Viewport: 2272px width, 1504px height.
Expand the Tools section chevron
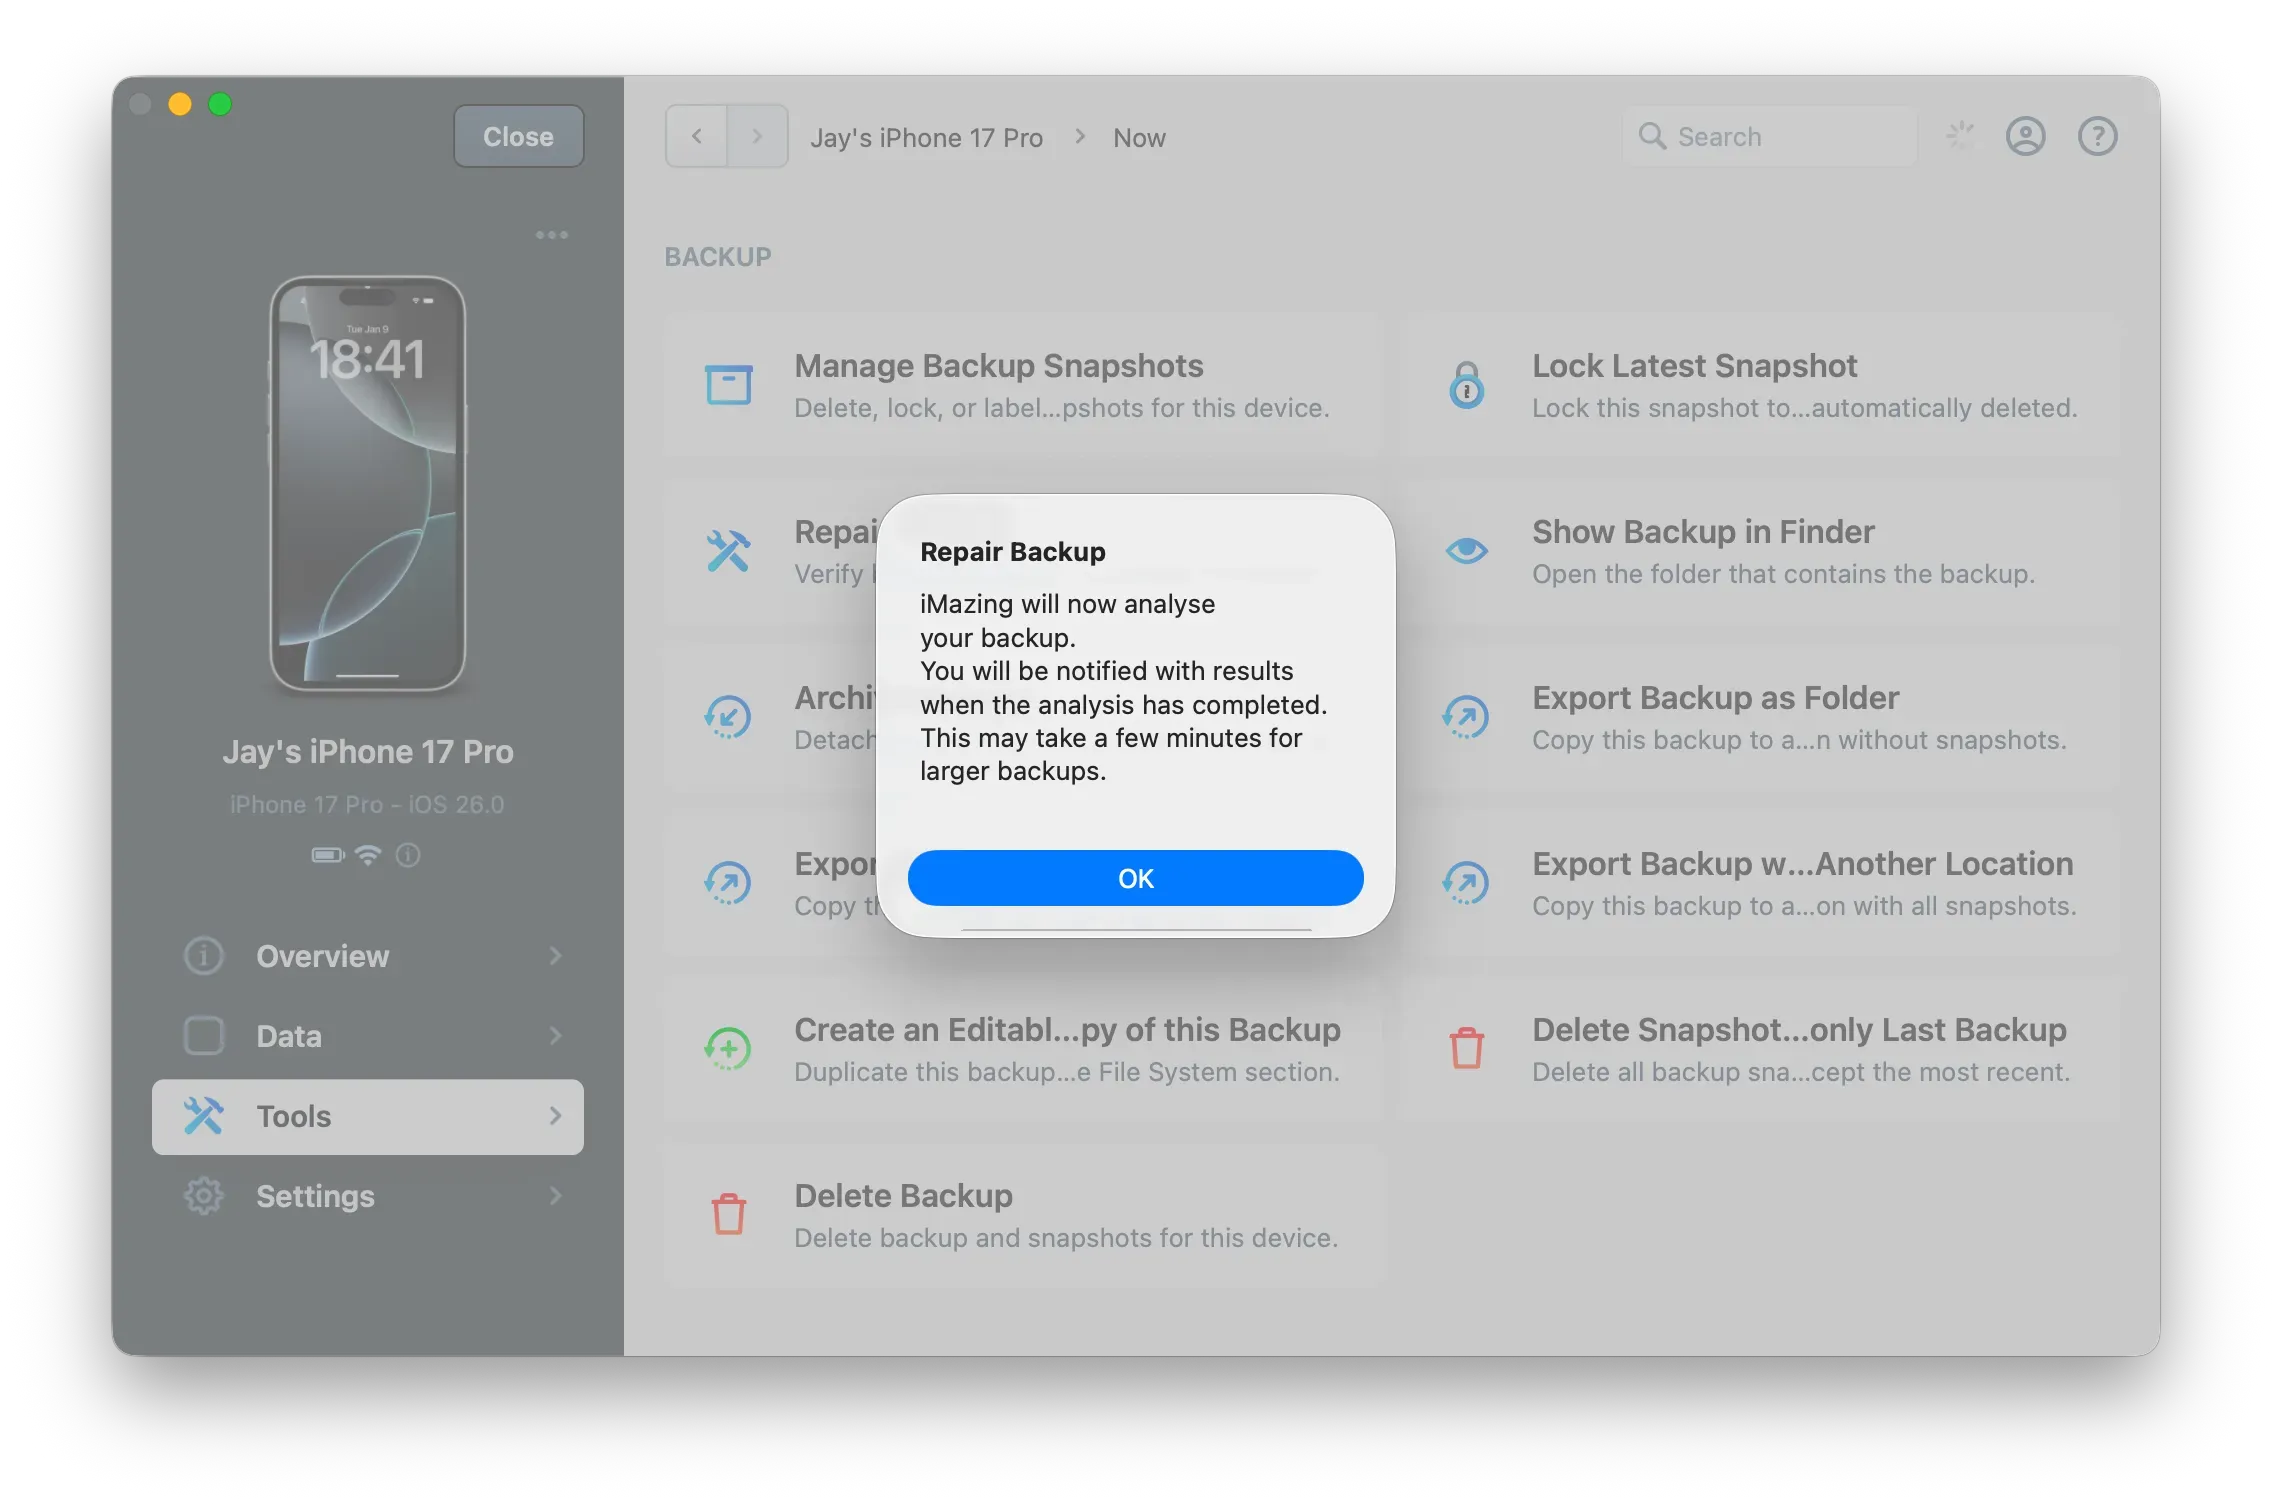[557, 1117]
